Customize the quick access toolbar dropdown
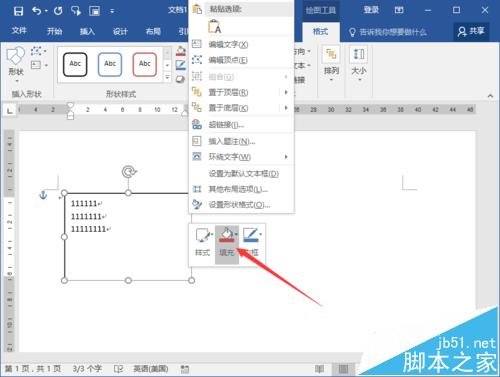500x377 pixels. [112, 11]
